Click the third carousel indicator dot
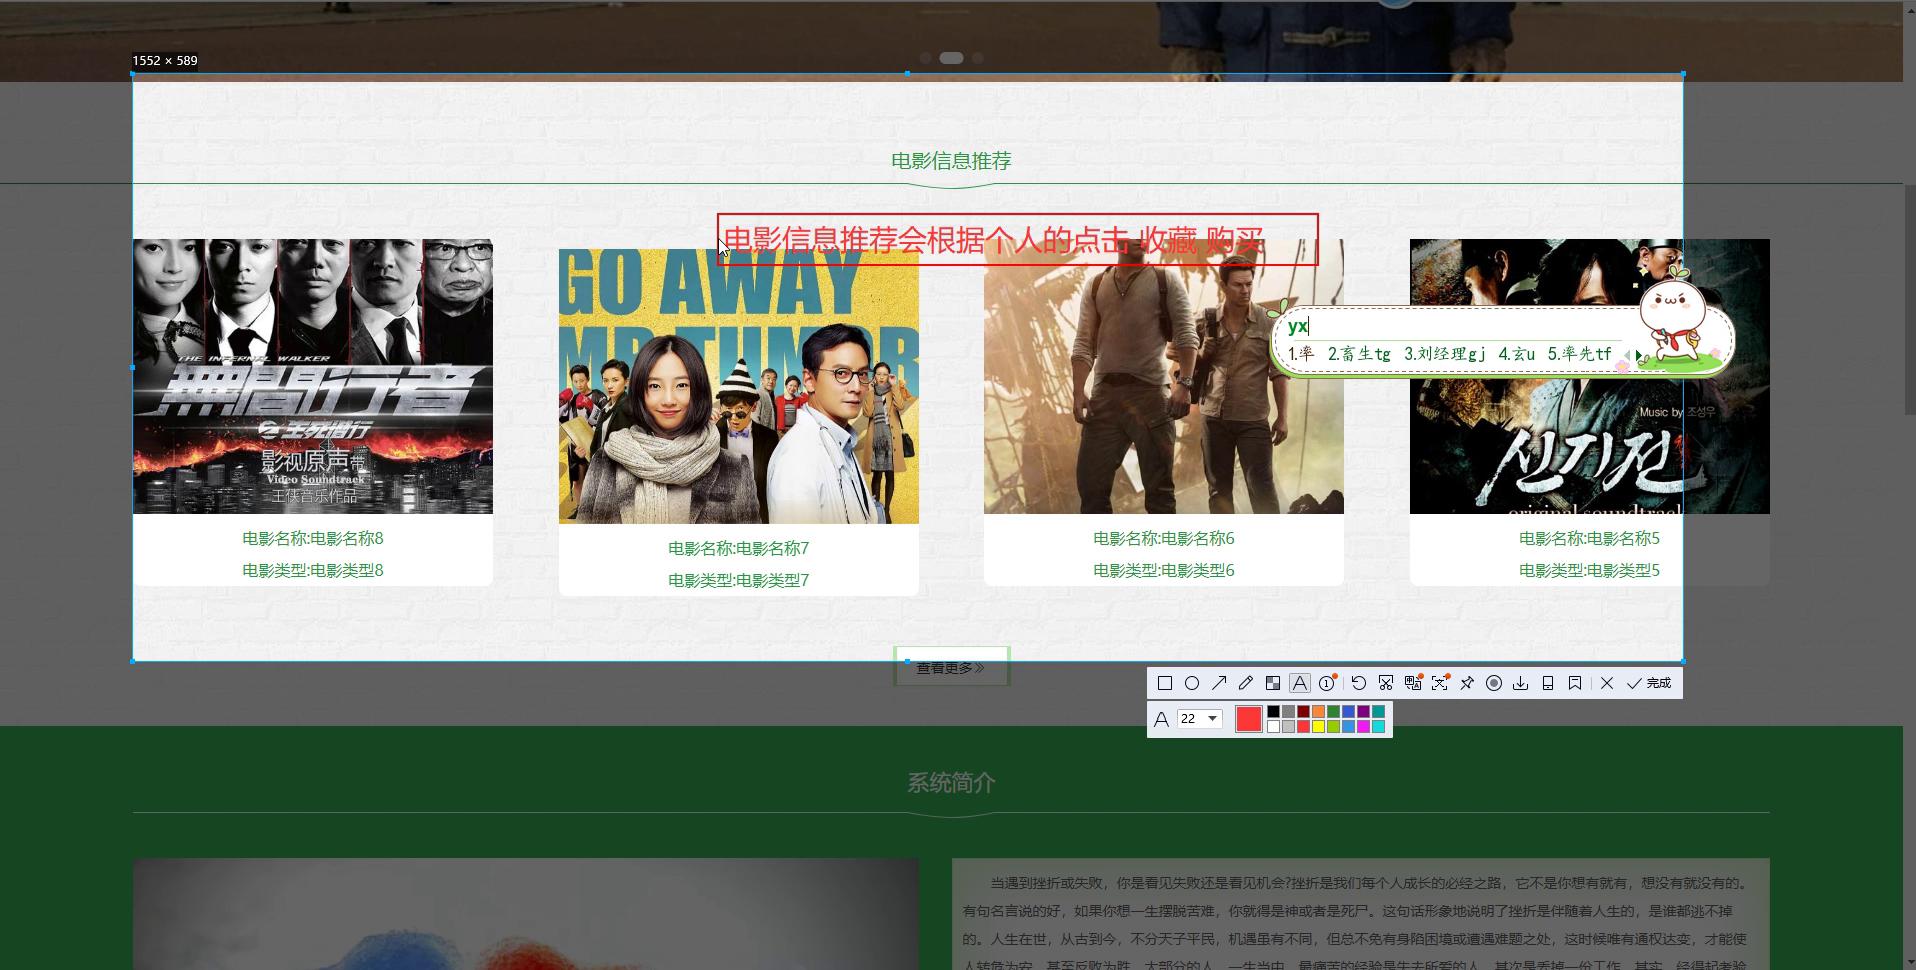Screen dimensions: 1916x970 click(978, 58)
